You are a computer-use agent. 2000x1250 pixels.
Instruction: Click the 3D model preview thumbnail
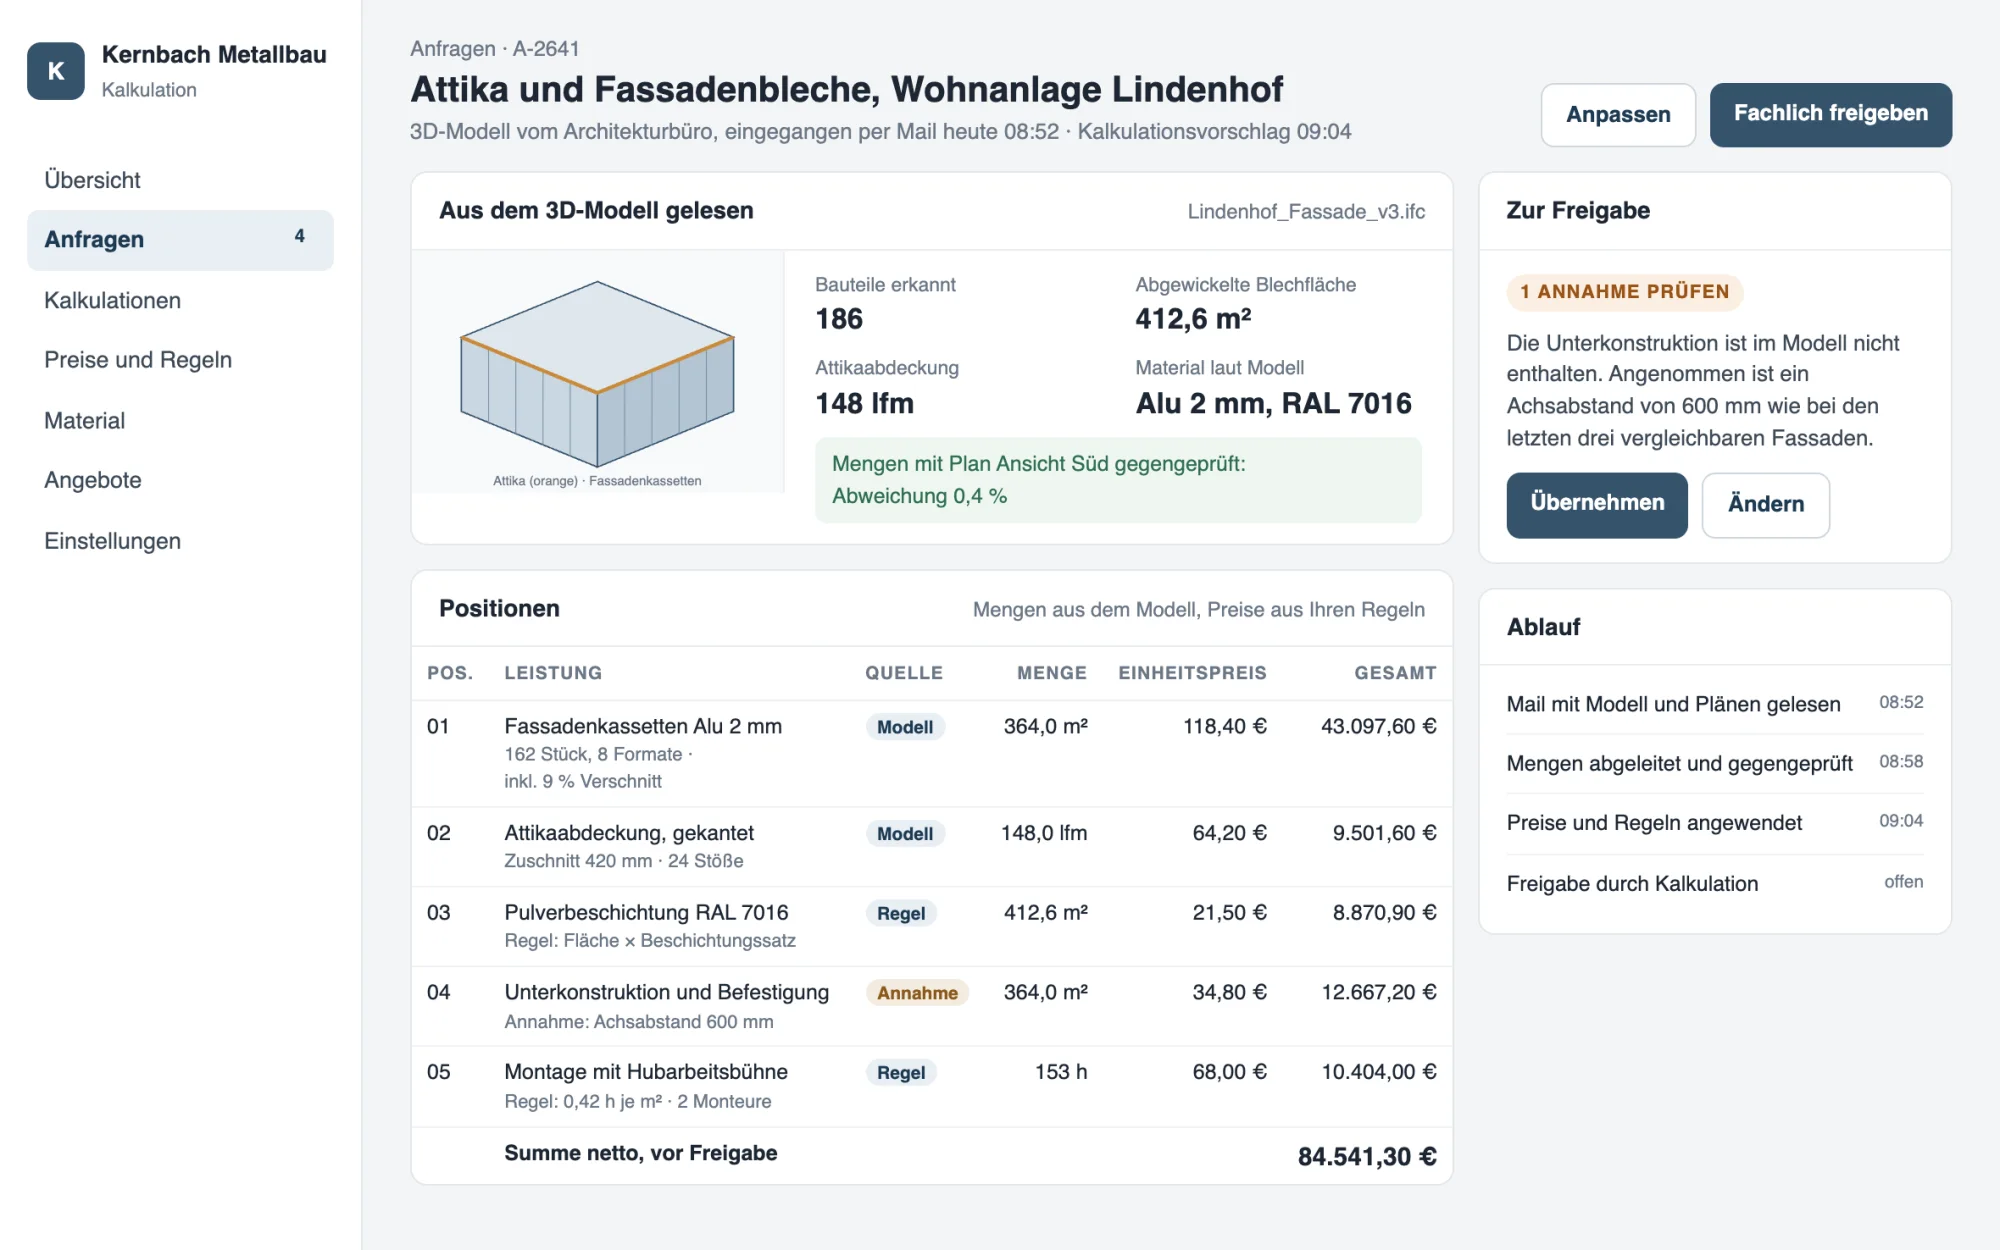[x=598, y=372]
